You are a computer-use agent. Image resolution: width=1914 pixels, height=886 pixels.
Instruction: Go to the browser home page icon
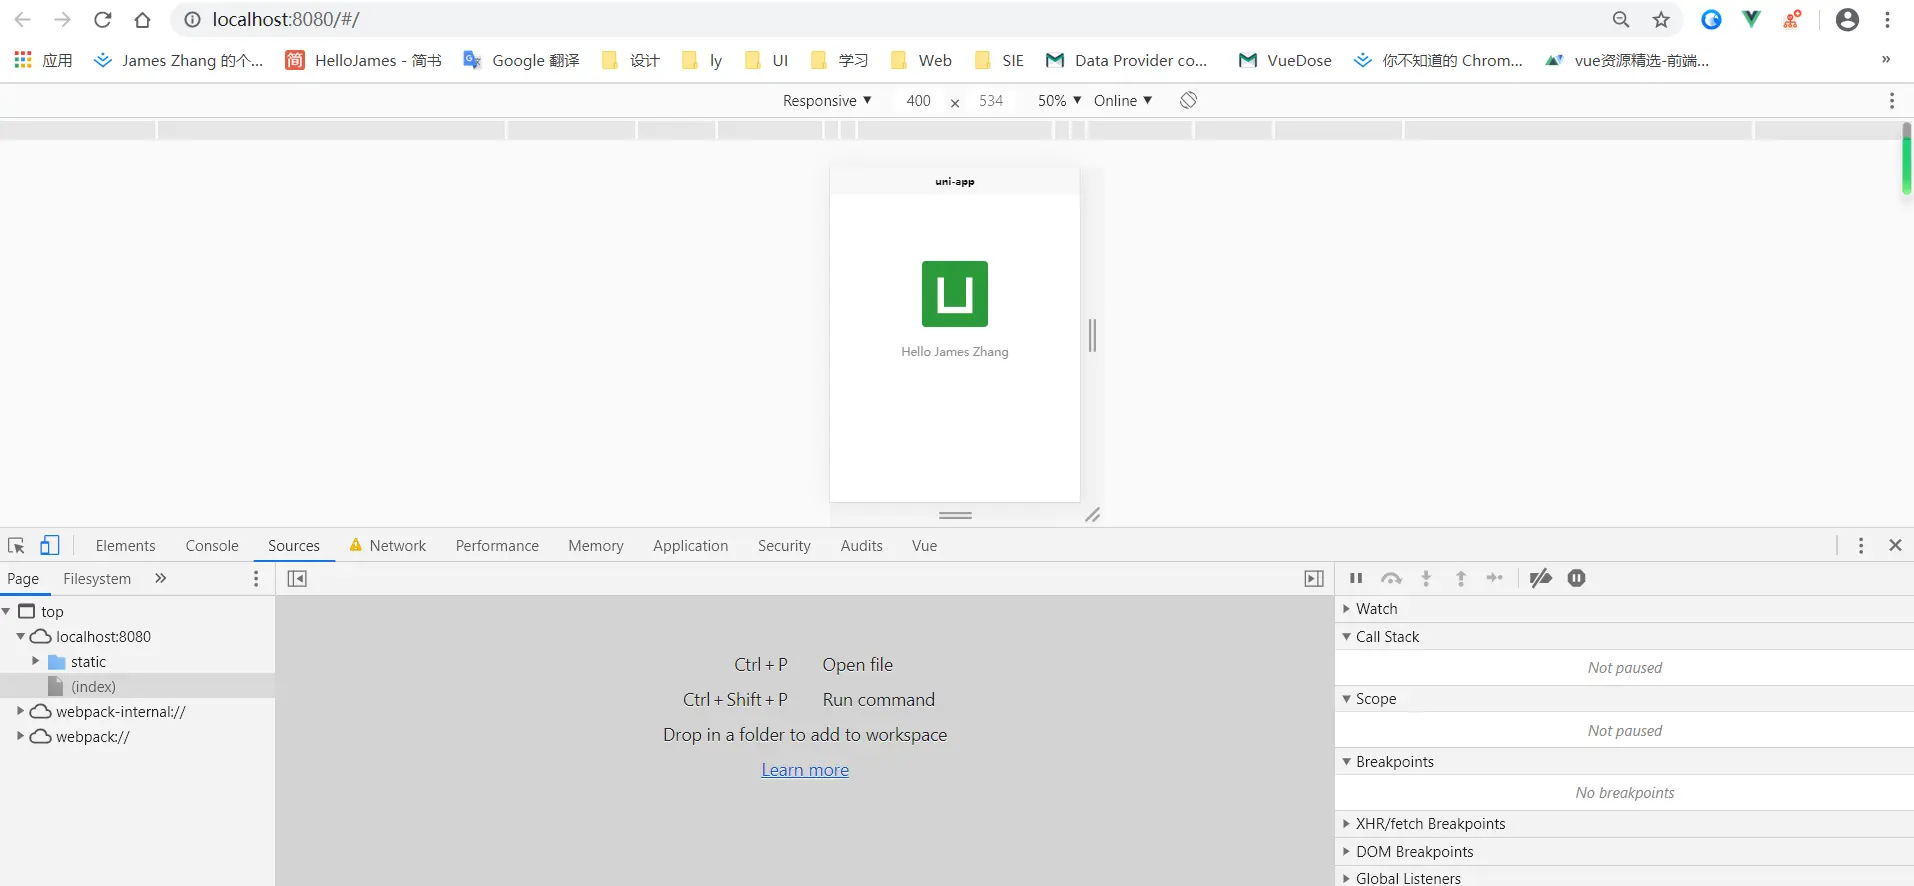(142, 20)
